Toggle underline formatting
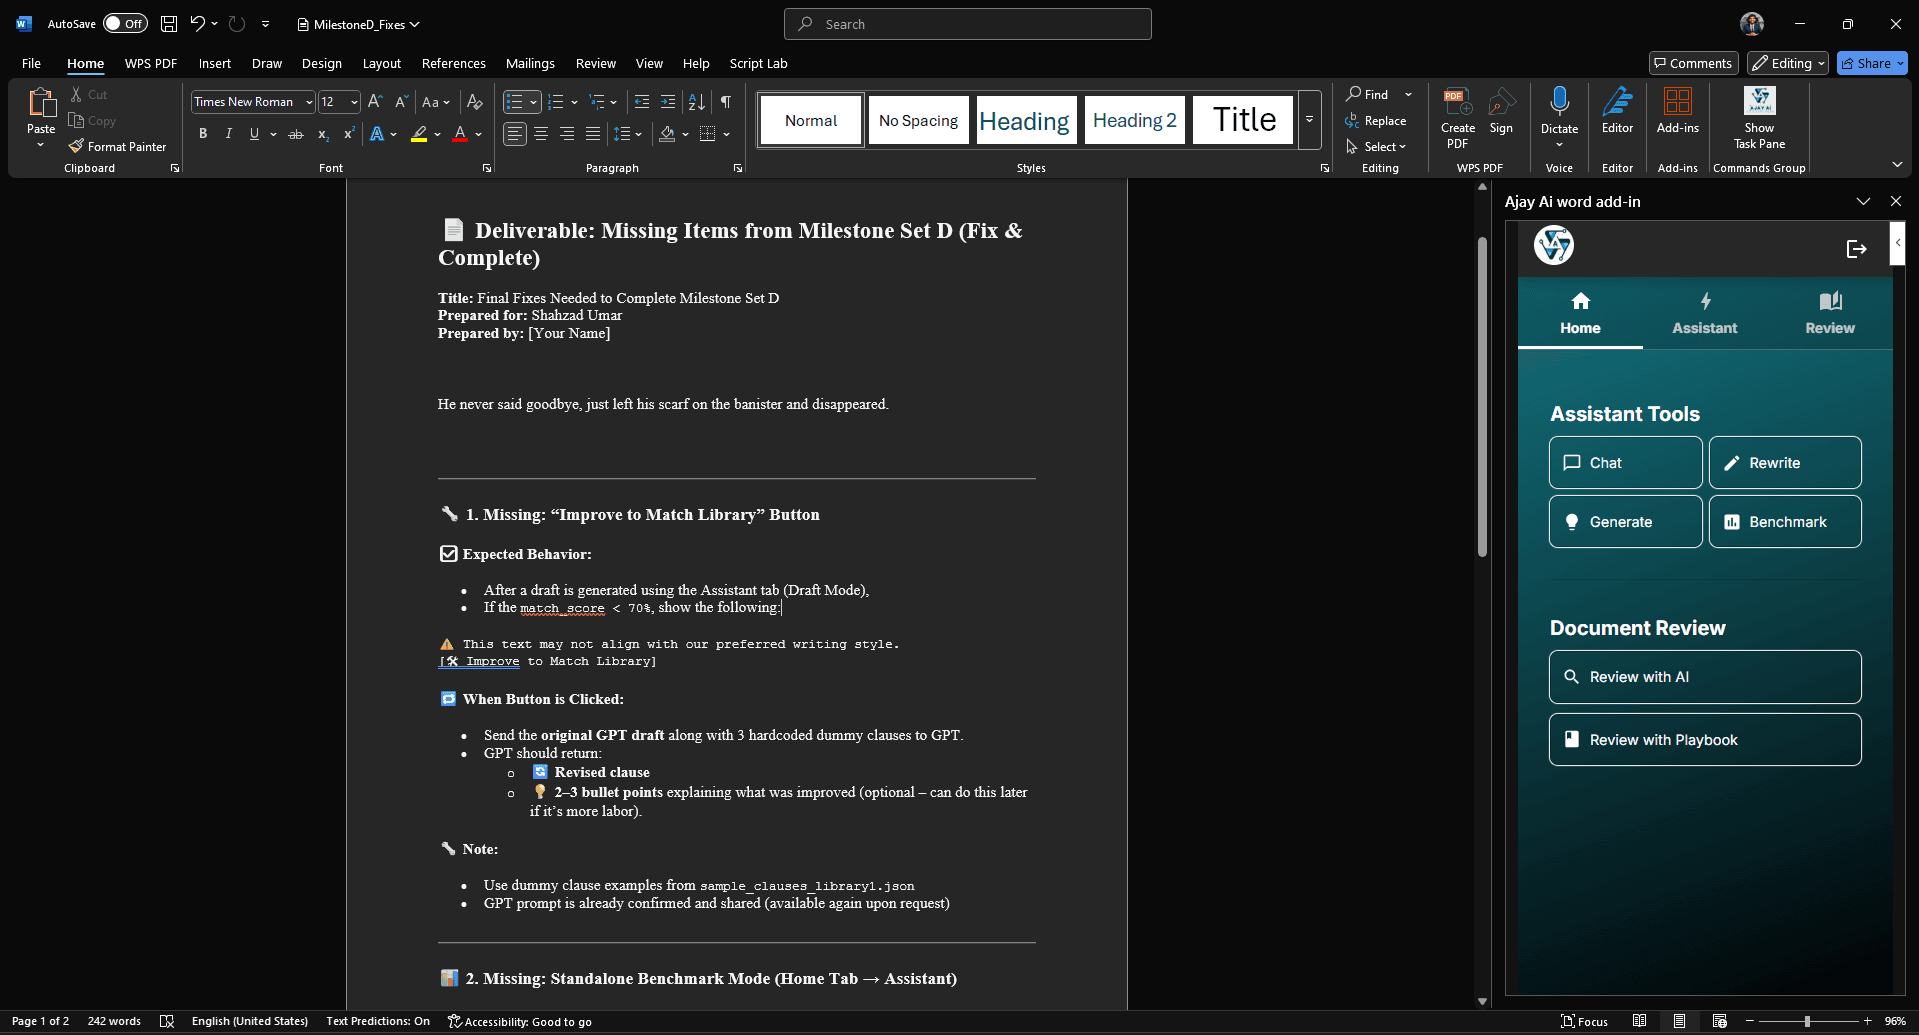This screenshot has width=1919, height=1035. coord(254,134)
